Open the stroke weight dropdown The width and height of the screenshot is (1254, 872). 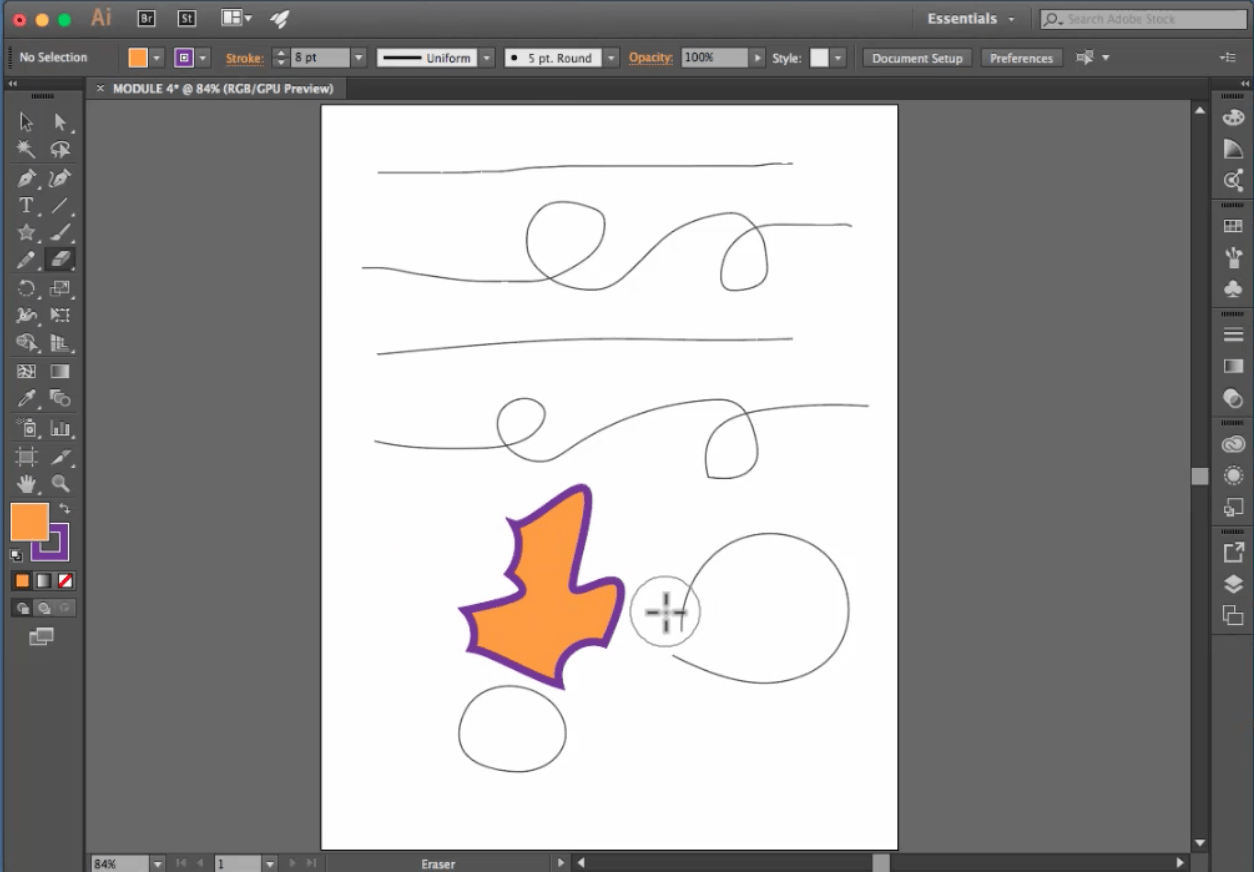point(357,57)
